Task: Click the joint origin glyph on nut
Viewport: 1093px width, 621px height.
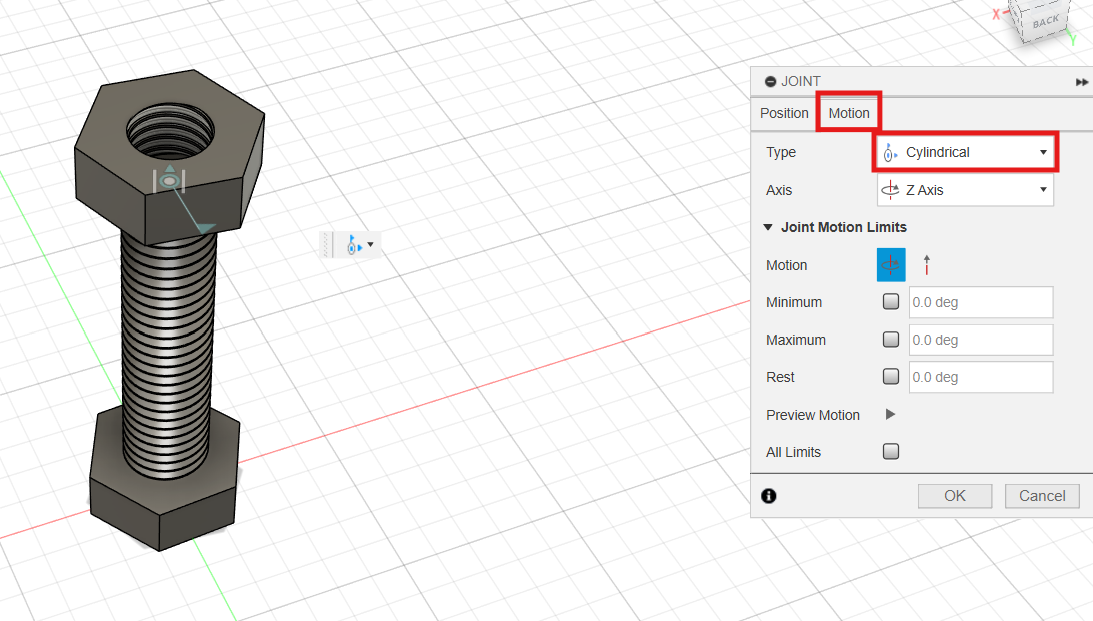Action: coord(169,181)
